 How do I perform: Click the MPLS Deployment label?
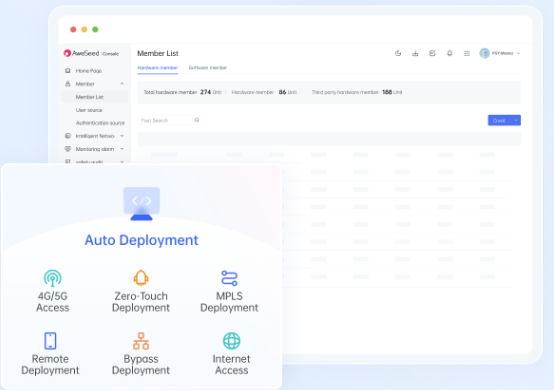pos(229,302)
